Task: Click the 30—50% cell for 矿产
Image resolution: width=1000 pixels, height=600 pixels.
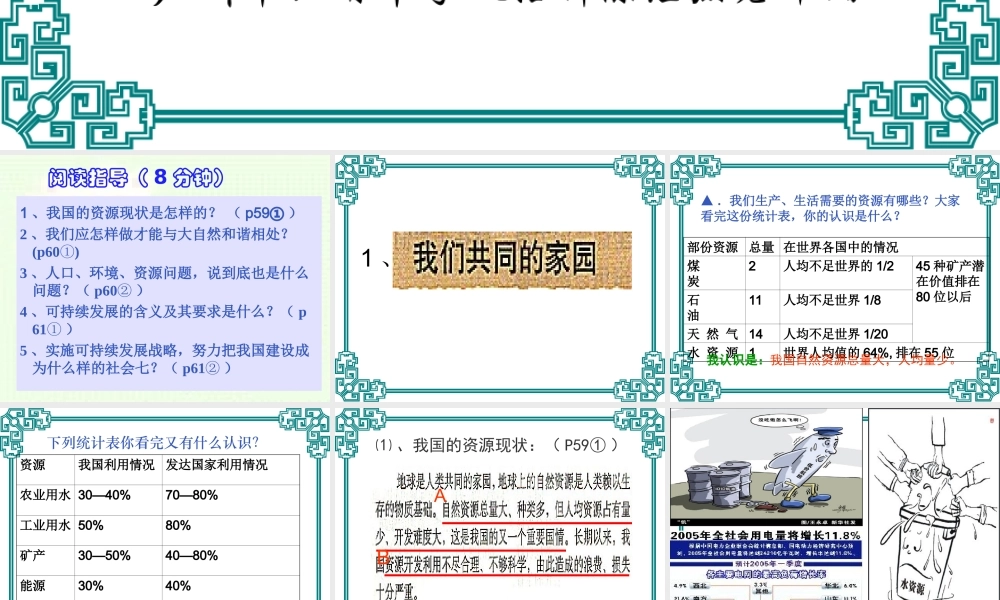Action: coord(104,555)
